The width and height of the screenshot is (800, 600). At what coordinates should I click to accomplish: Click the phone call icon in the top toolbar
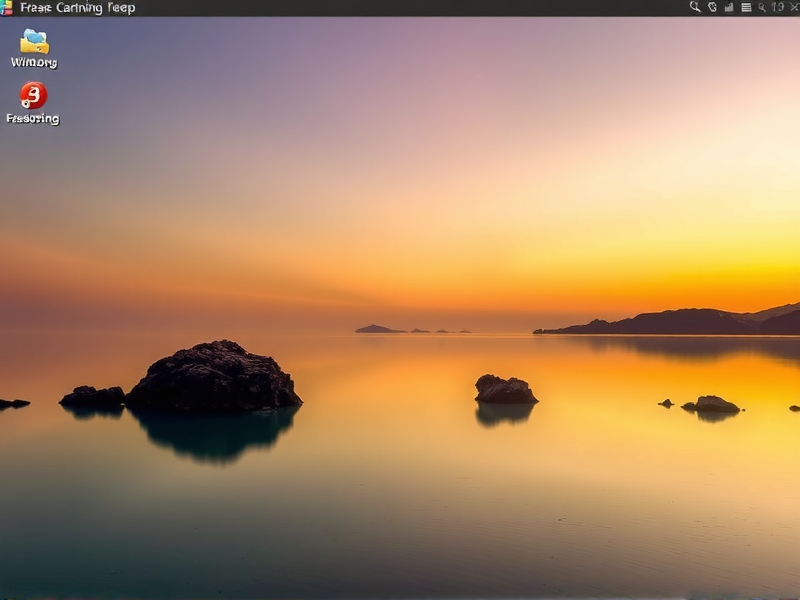click(x=712, y=7)
